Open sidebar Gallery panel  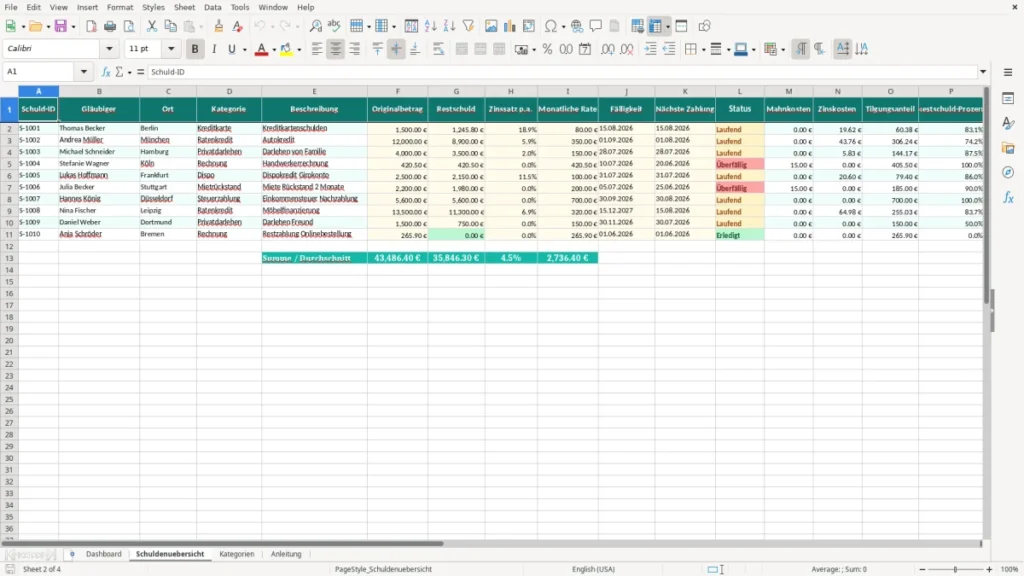coord(1008,148)
